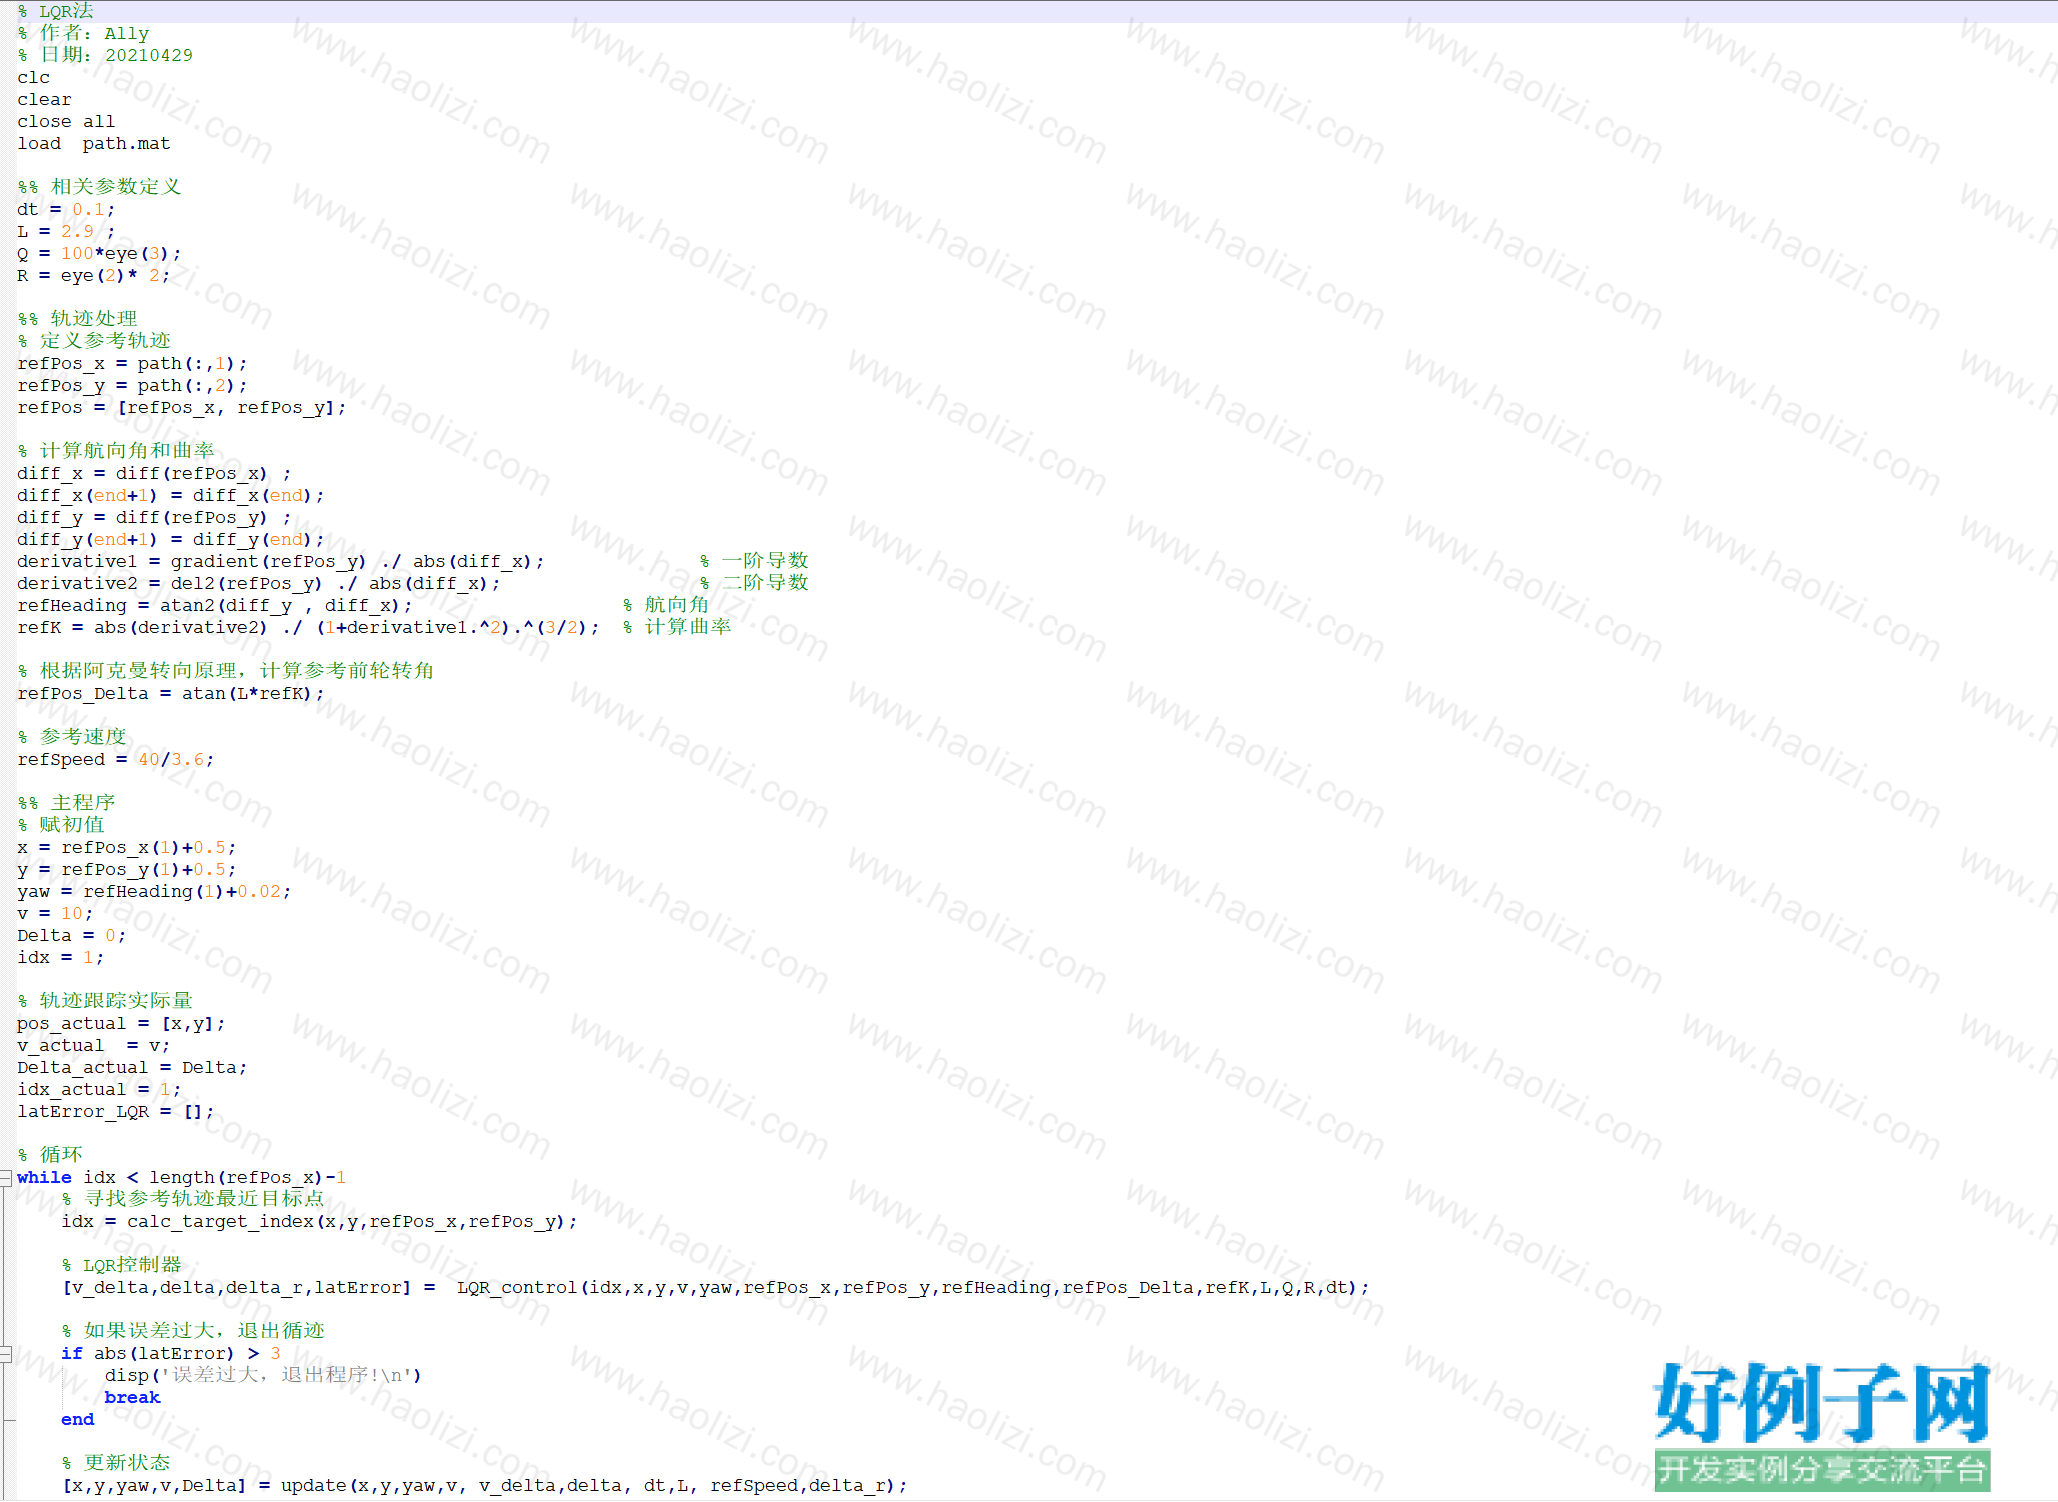Click the '%% 轨迹处理' section header
The width and height of the screenshot is (2058, 1502).
click(78, 319)
